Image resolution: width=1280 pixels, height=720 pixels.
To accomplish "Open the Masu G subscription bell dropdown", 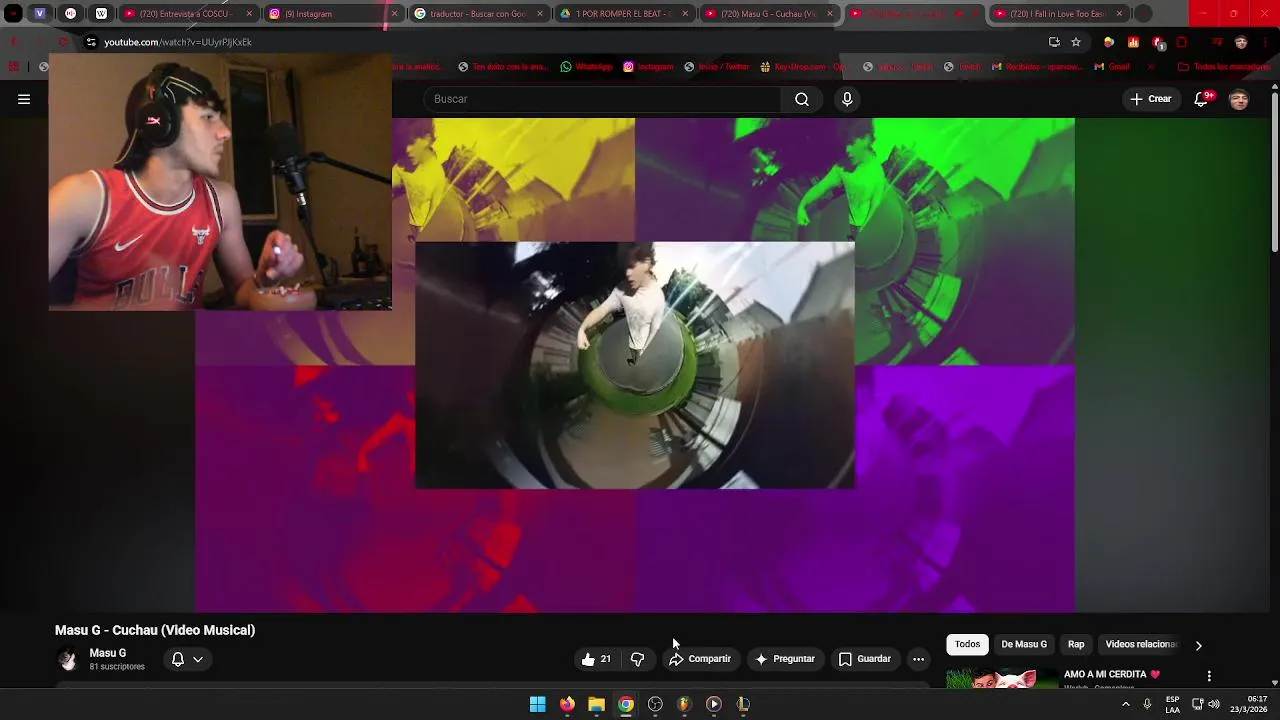I will [x=187, y=659].
